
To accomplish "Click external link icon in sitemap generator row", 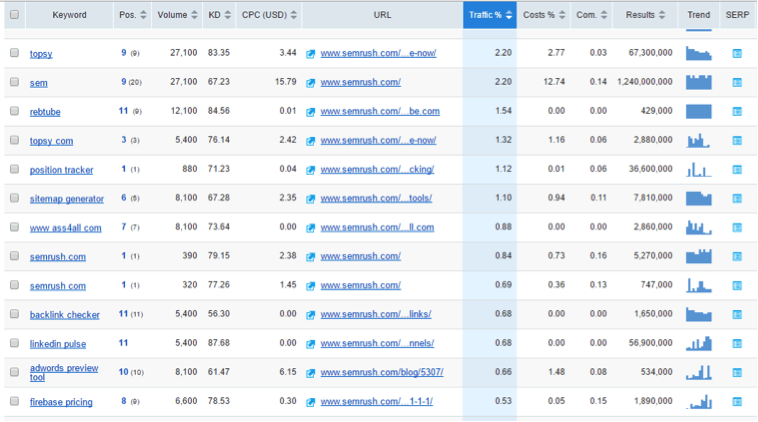I will click(x=310, y=199).
